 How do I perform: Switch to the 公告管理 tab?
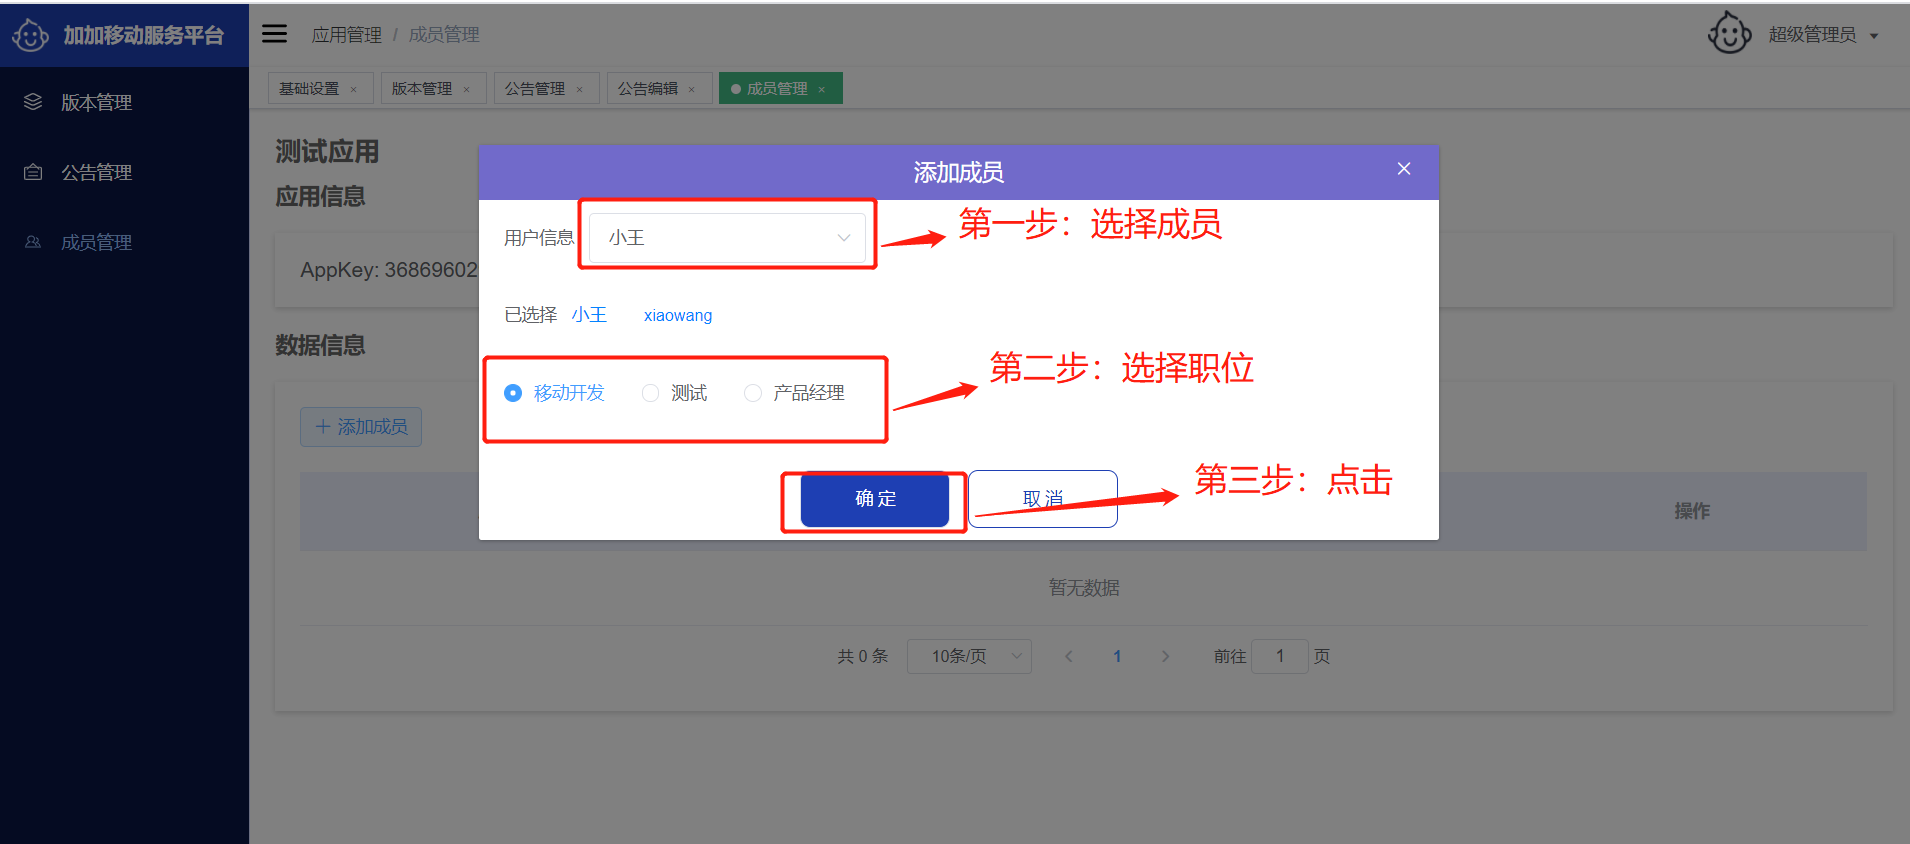[x=535, y=89]
